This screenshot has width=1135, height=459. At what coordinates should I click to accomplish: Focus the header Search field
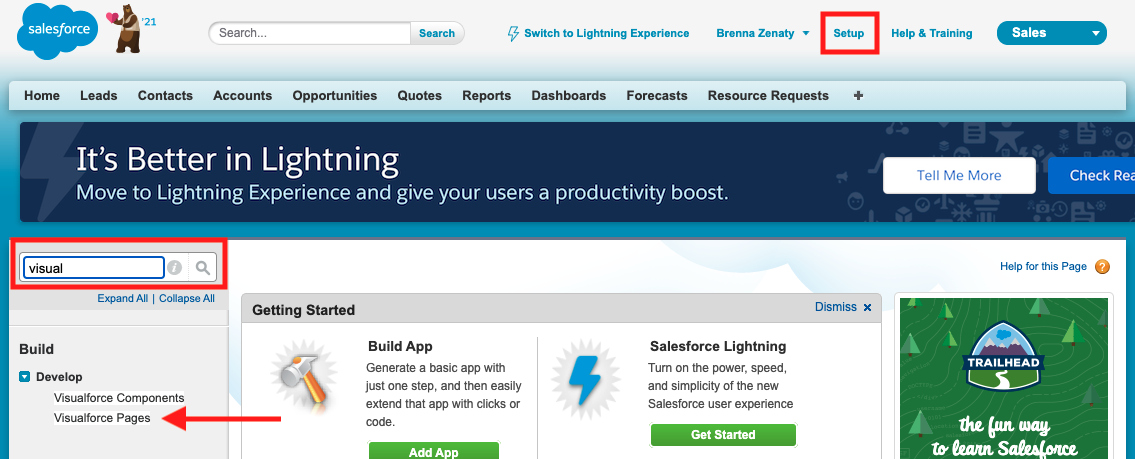pos(310,33)
